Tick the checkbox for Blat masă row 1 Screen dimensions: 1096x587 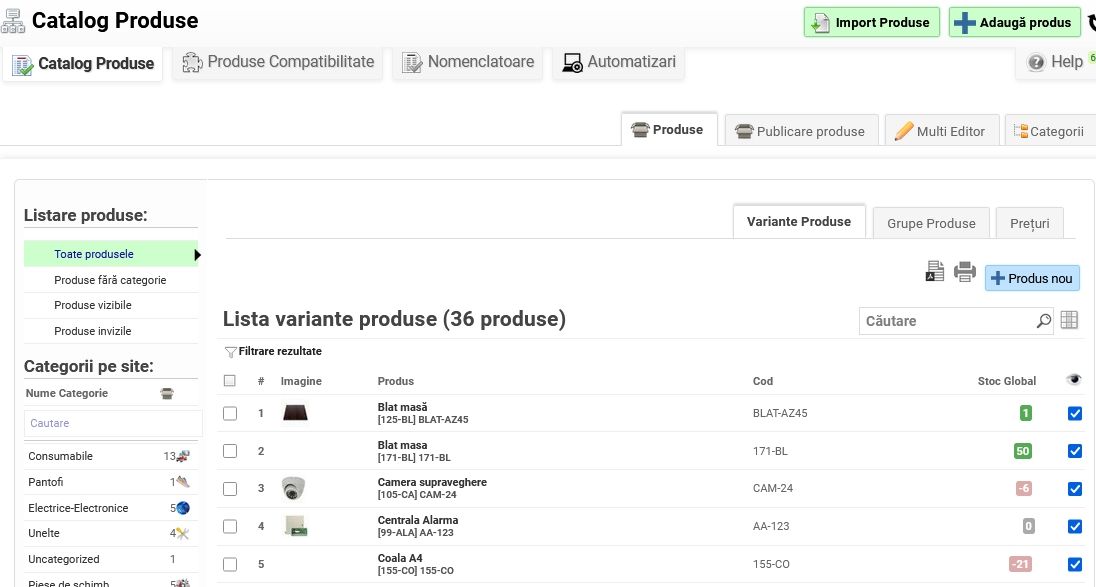click(x=230, y=413)
